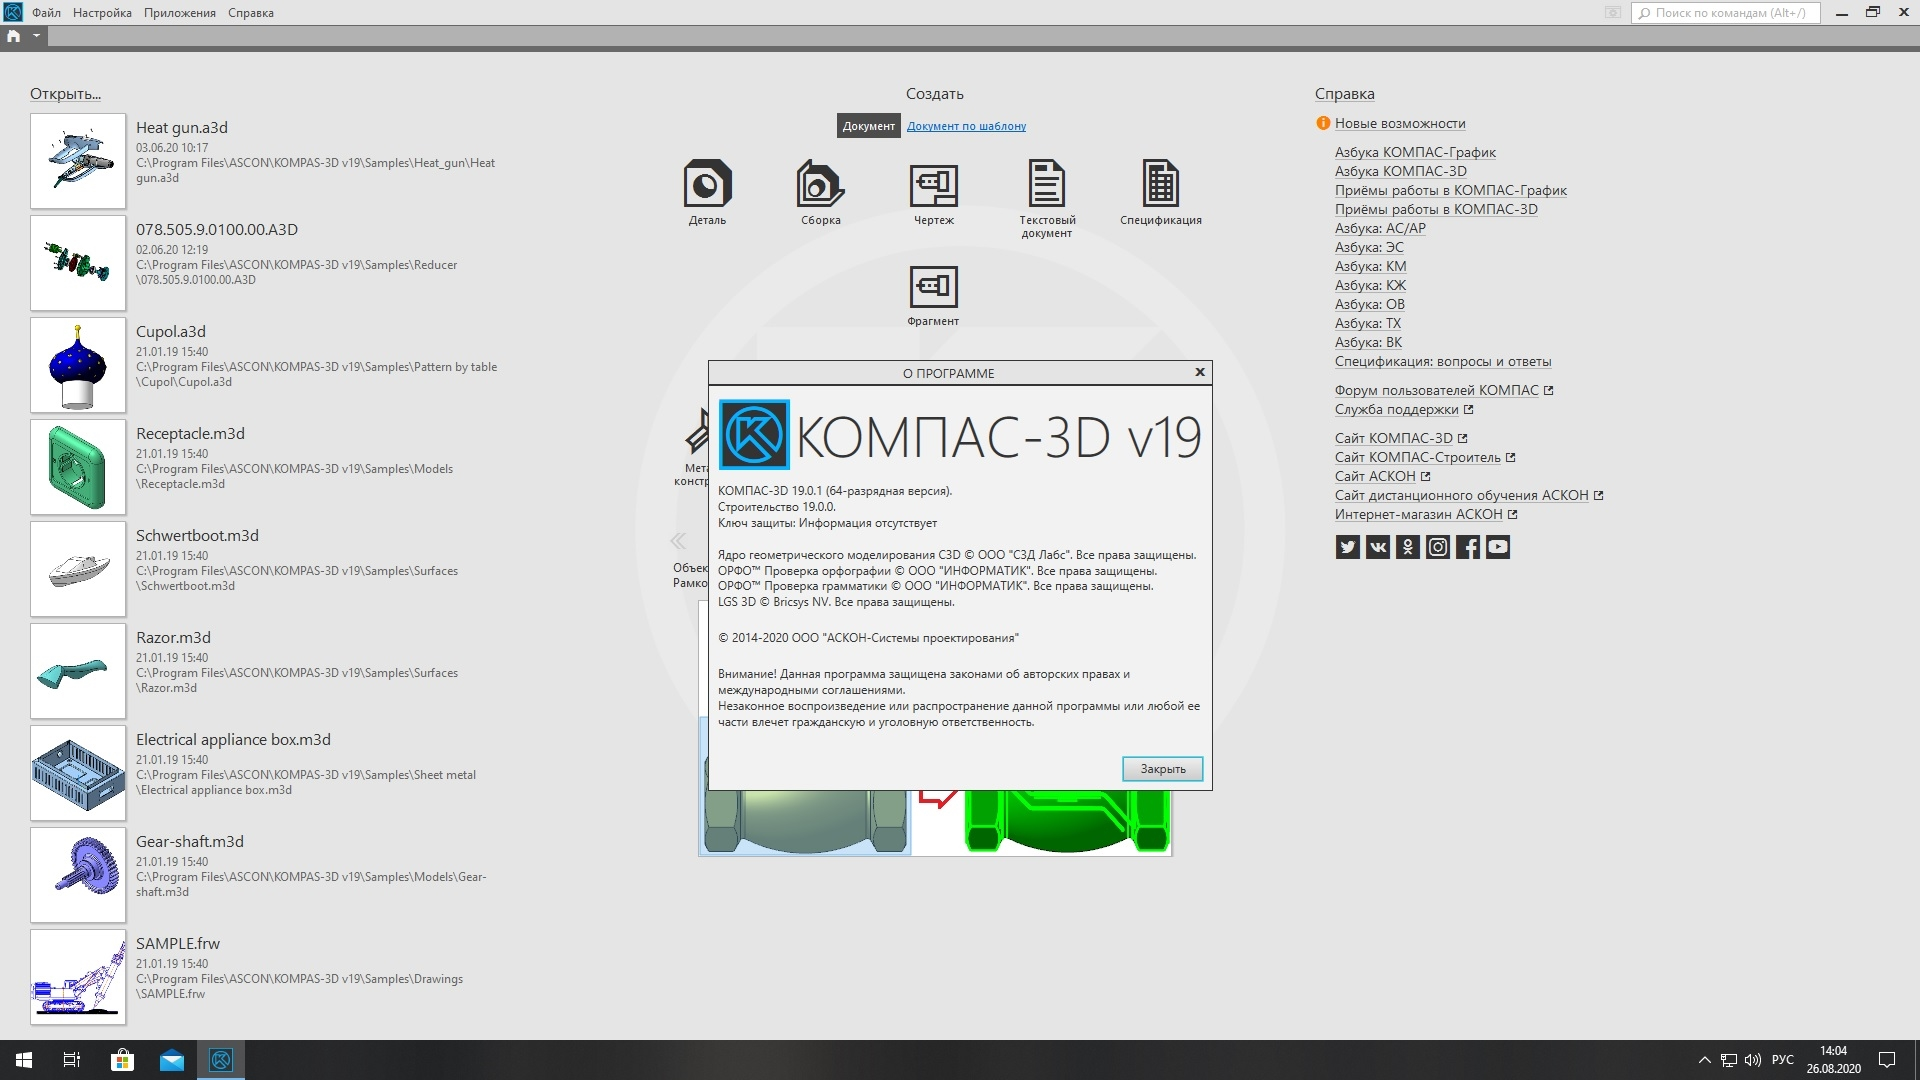
Task: Open the SAMPLE.frw drawing thumbnail
Action: tap(78, 977)
